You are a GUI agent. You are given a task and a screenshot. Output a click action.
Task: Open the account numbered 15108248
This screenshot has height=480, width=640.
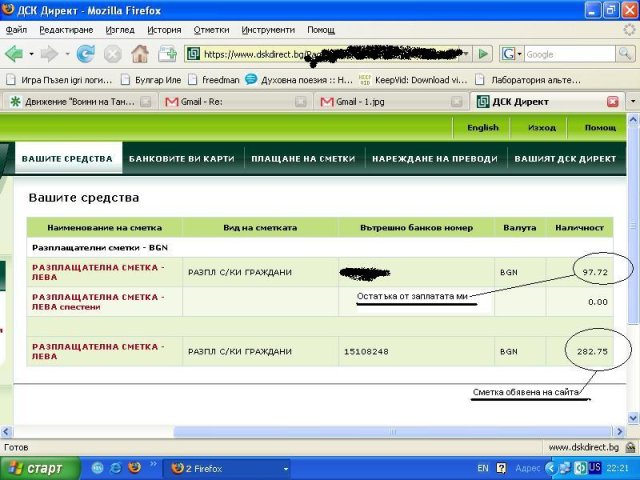[98, 351]
